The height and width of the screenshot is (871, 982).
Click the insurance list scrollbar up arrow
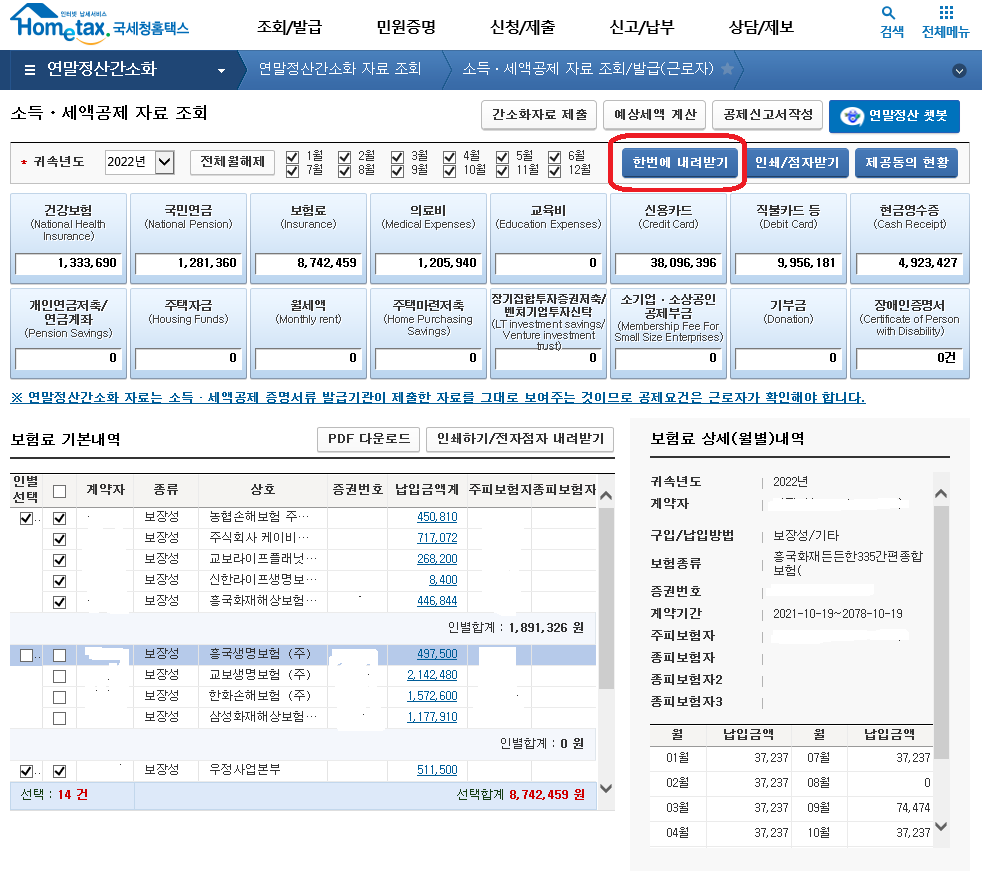606,496
